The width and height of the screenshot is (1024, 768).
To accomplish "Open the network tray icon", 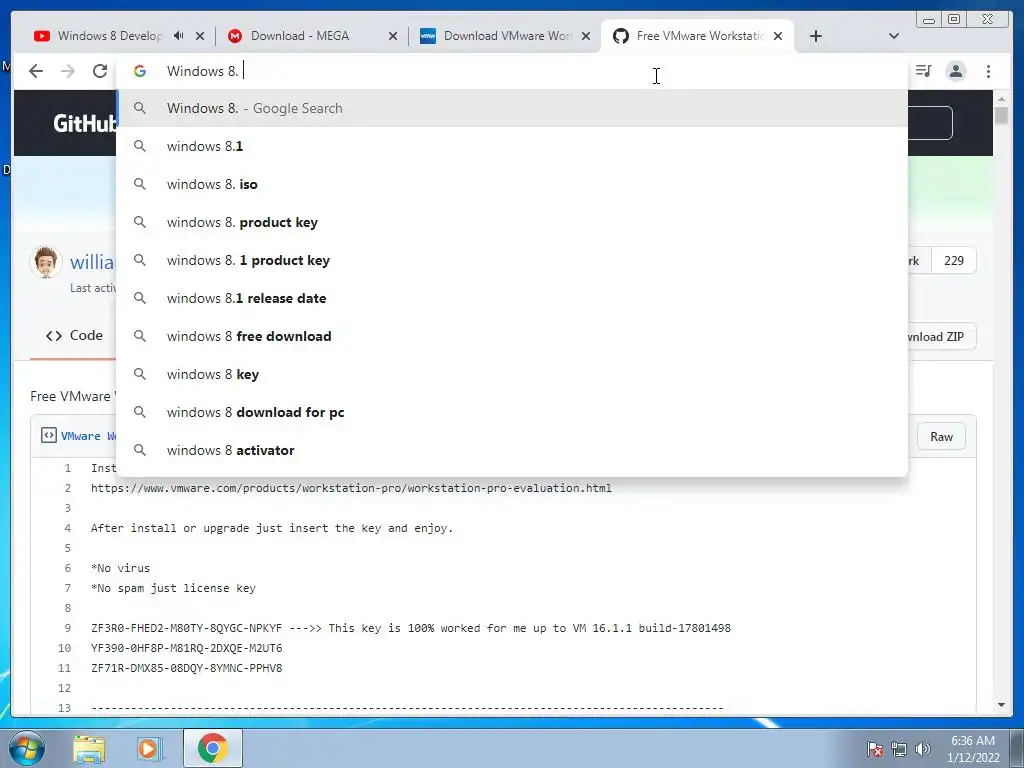I will pos(899,749).
